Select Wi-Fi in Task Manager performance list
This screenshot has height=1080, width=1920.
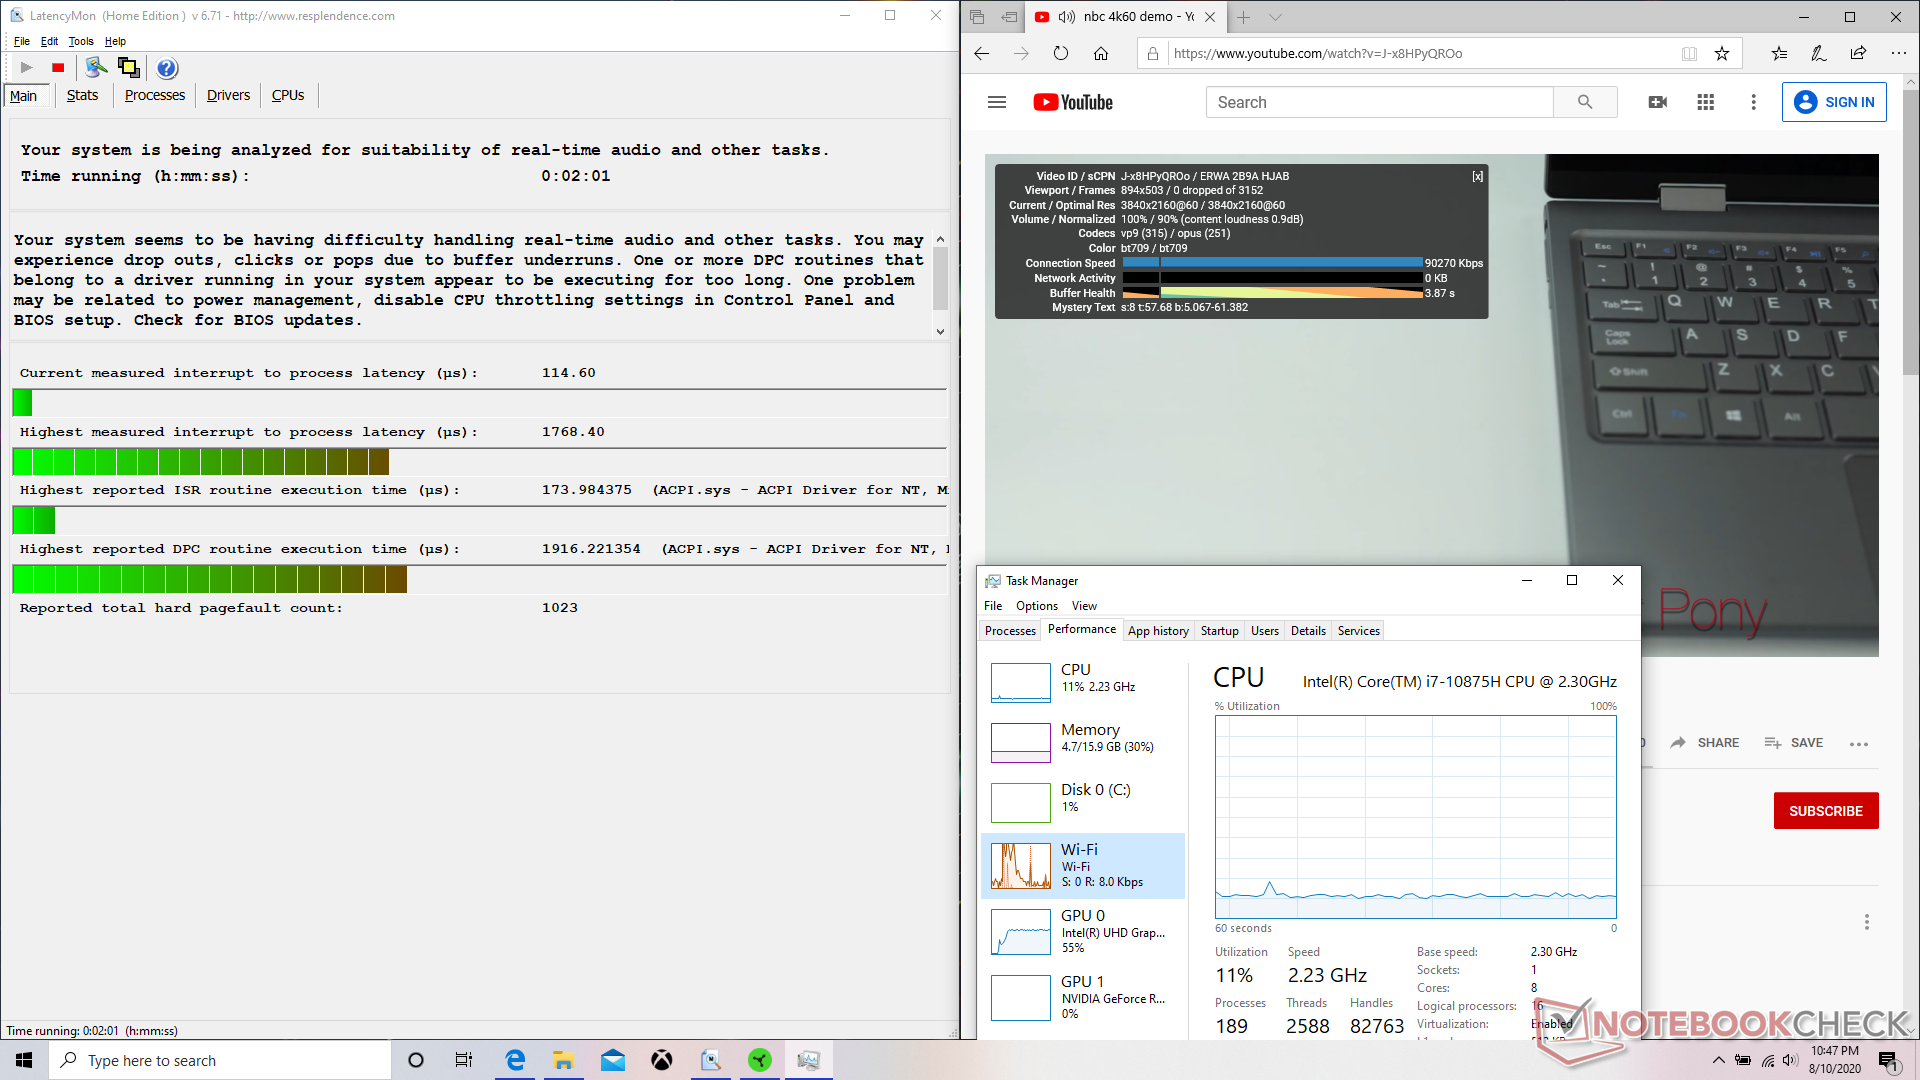(x=1083, y=865)
